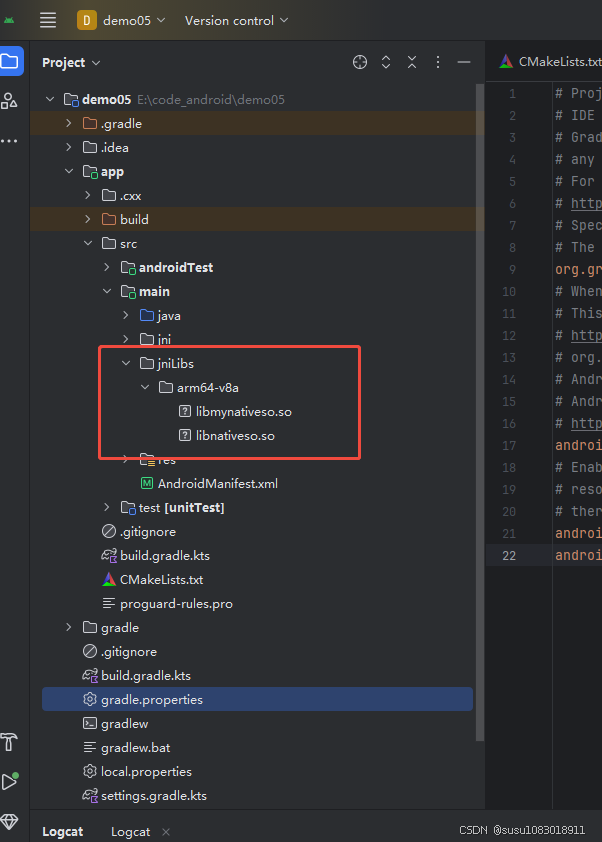Open the Build hammer tool window
This screenshot has width=602, height=842.
10,742
